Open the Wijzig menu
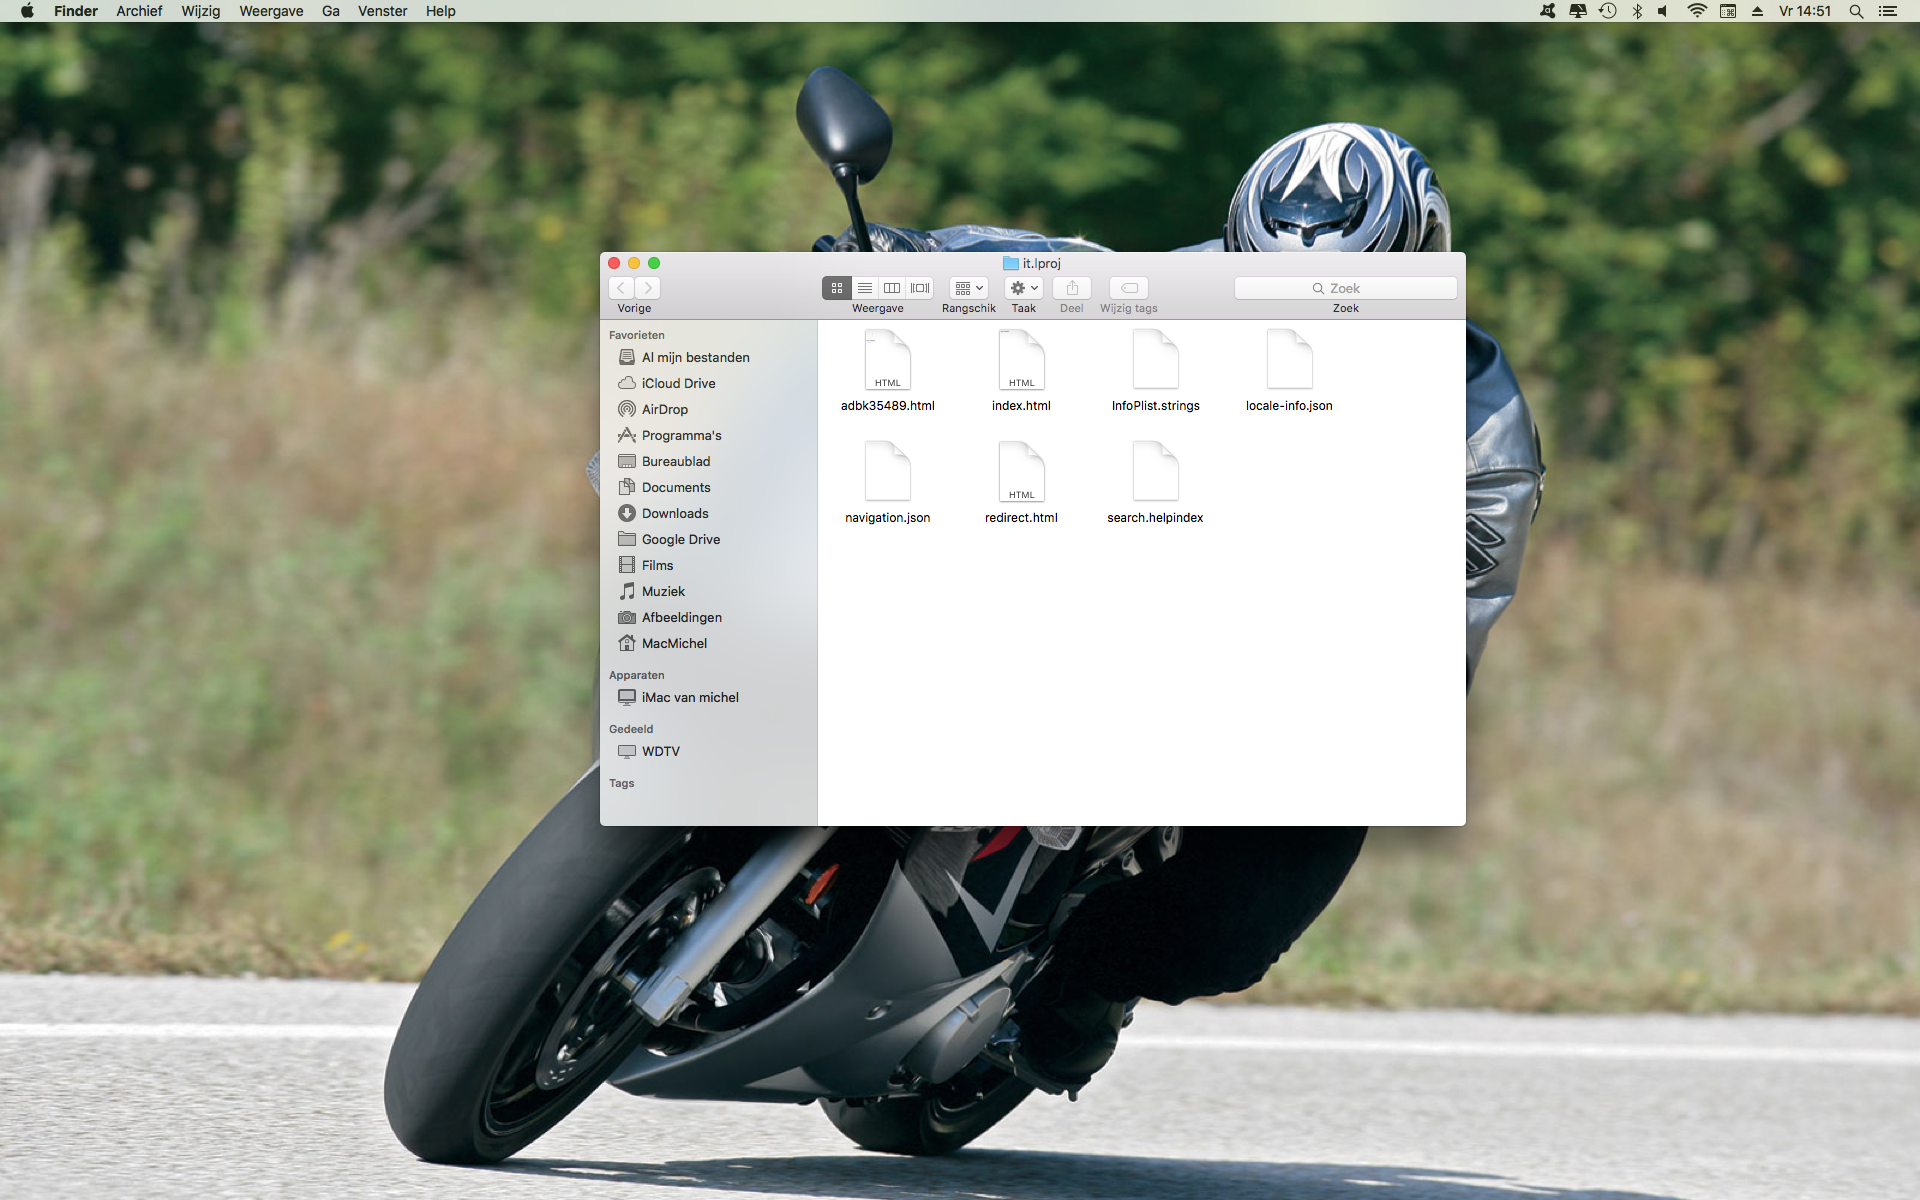This screenshot has height=1200, width=1920. click(201, 11)
